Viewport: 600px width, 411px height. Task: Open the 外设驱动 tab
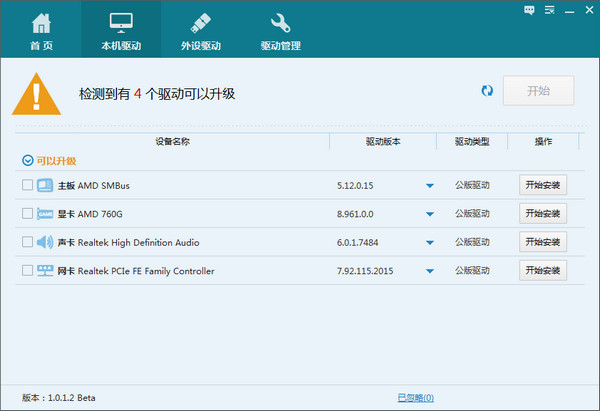point(201,31)
